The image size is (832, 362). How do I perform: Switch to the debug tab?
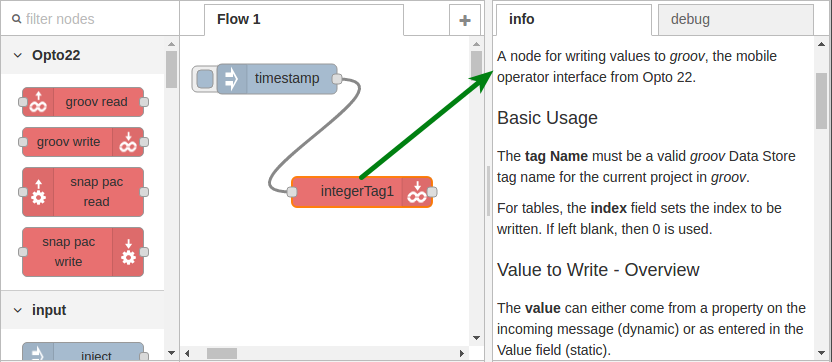coord(735,20)
